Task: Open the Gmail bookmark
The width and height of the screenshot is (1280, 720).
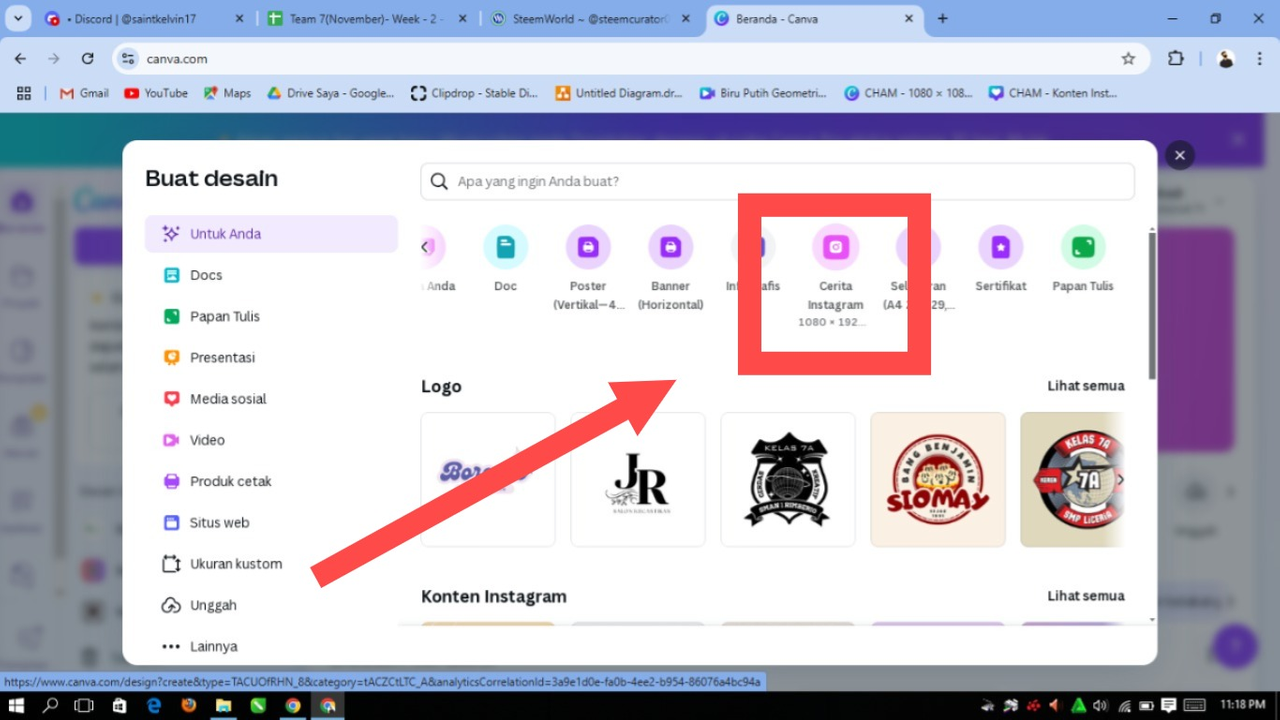Action: pyautogui.click(x=84, y=93)
